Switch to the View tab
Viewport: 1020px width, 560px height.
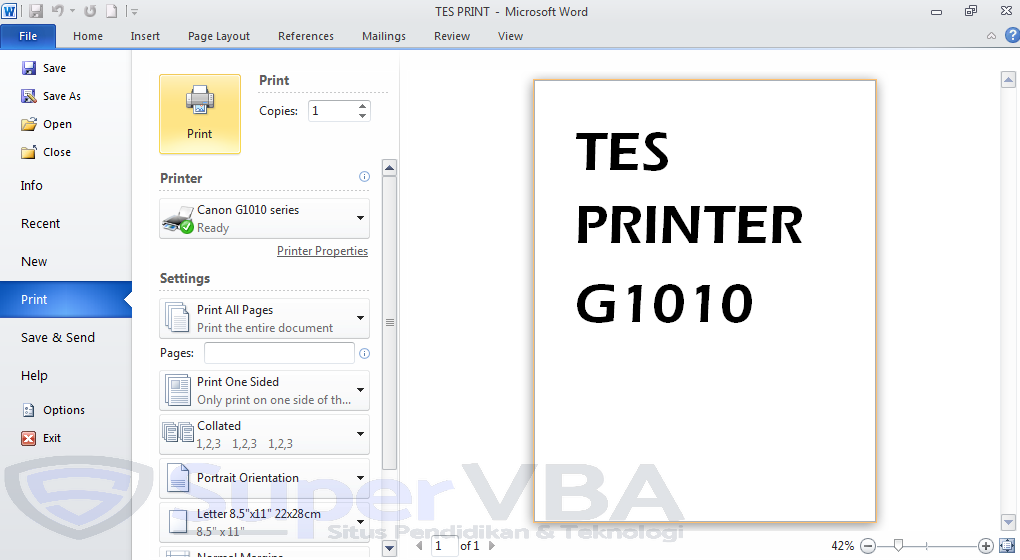(511, 36)
